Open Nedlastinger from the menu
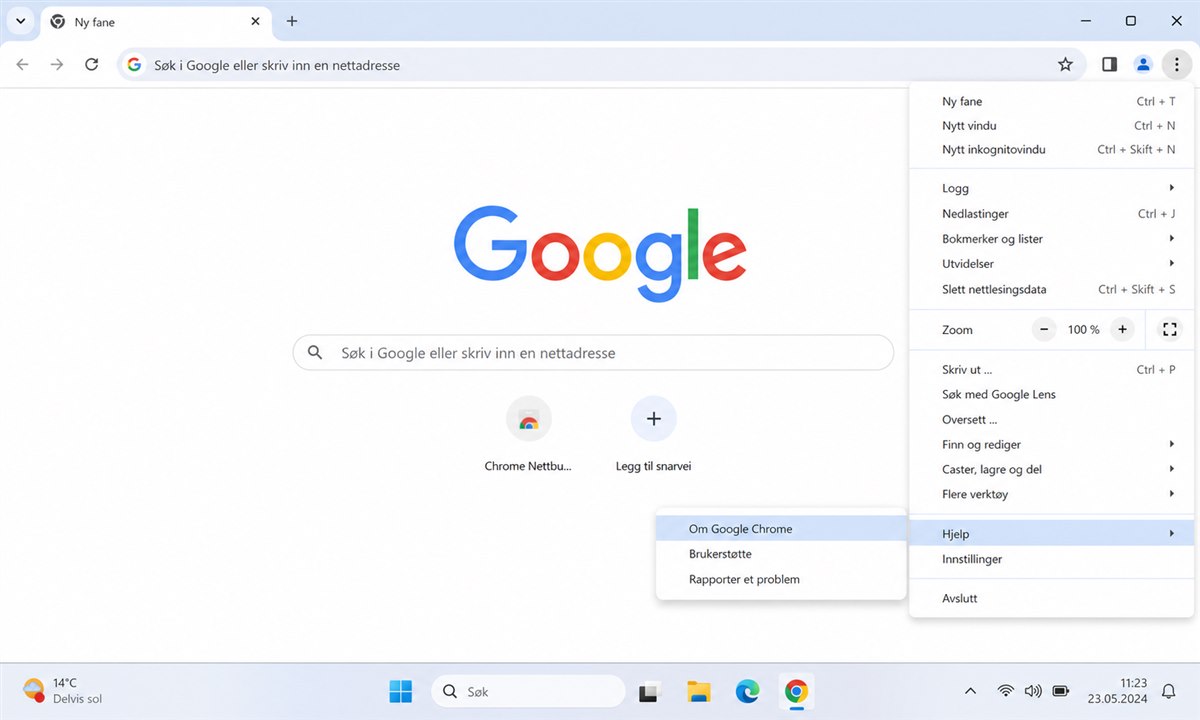Screen dimensions: 1200x720 (1052, 214)
